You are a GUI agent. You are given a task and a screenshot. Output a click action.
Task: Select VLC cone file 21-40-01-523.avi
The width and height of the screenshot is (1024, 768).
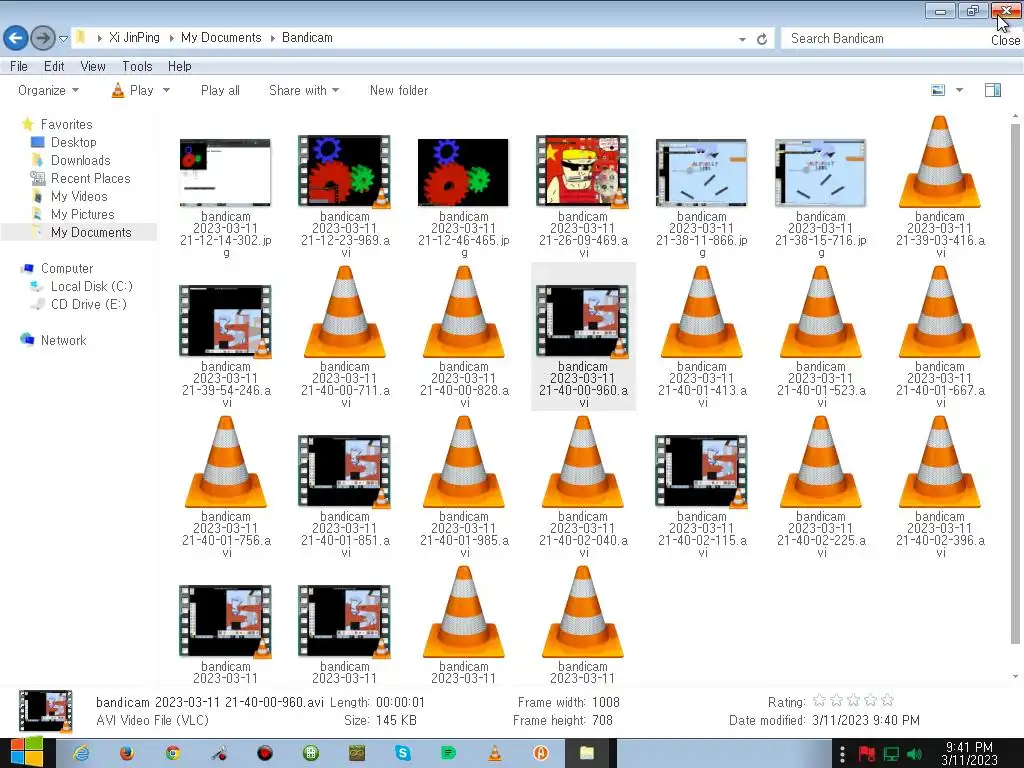pyautogui.click(x=820, y=312)
